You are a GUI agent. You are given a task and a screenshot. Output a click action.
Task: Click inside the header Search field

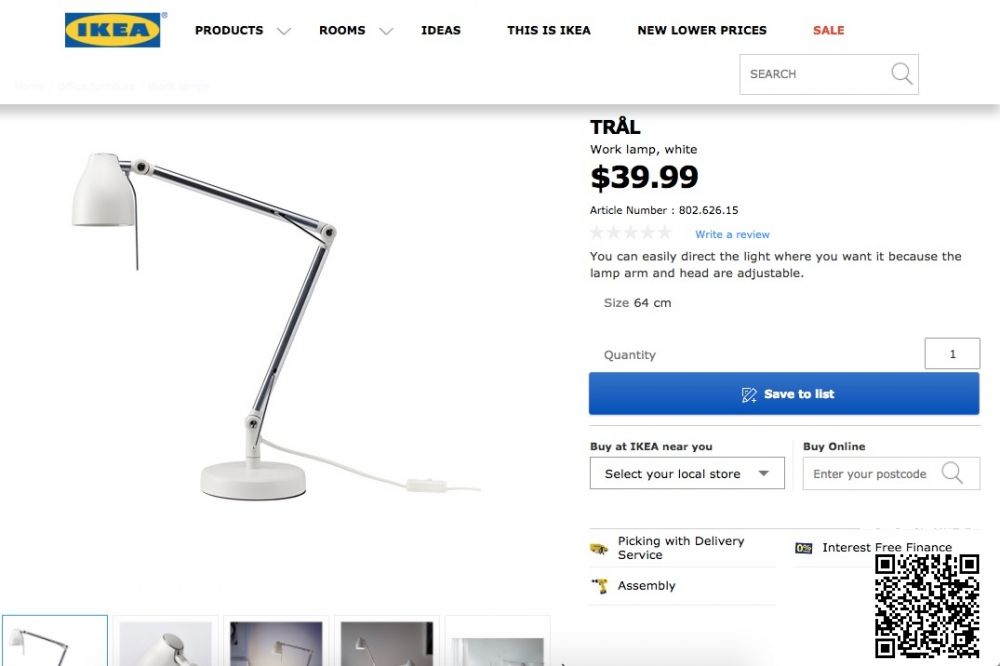pyautogui.click(x=812, y=74)
